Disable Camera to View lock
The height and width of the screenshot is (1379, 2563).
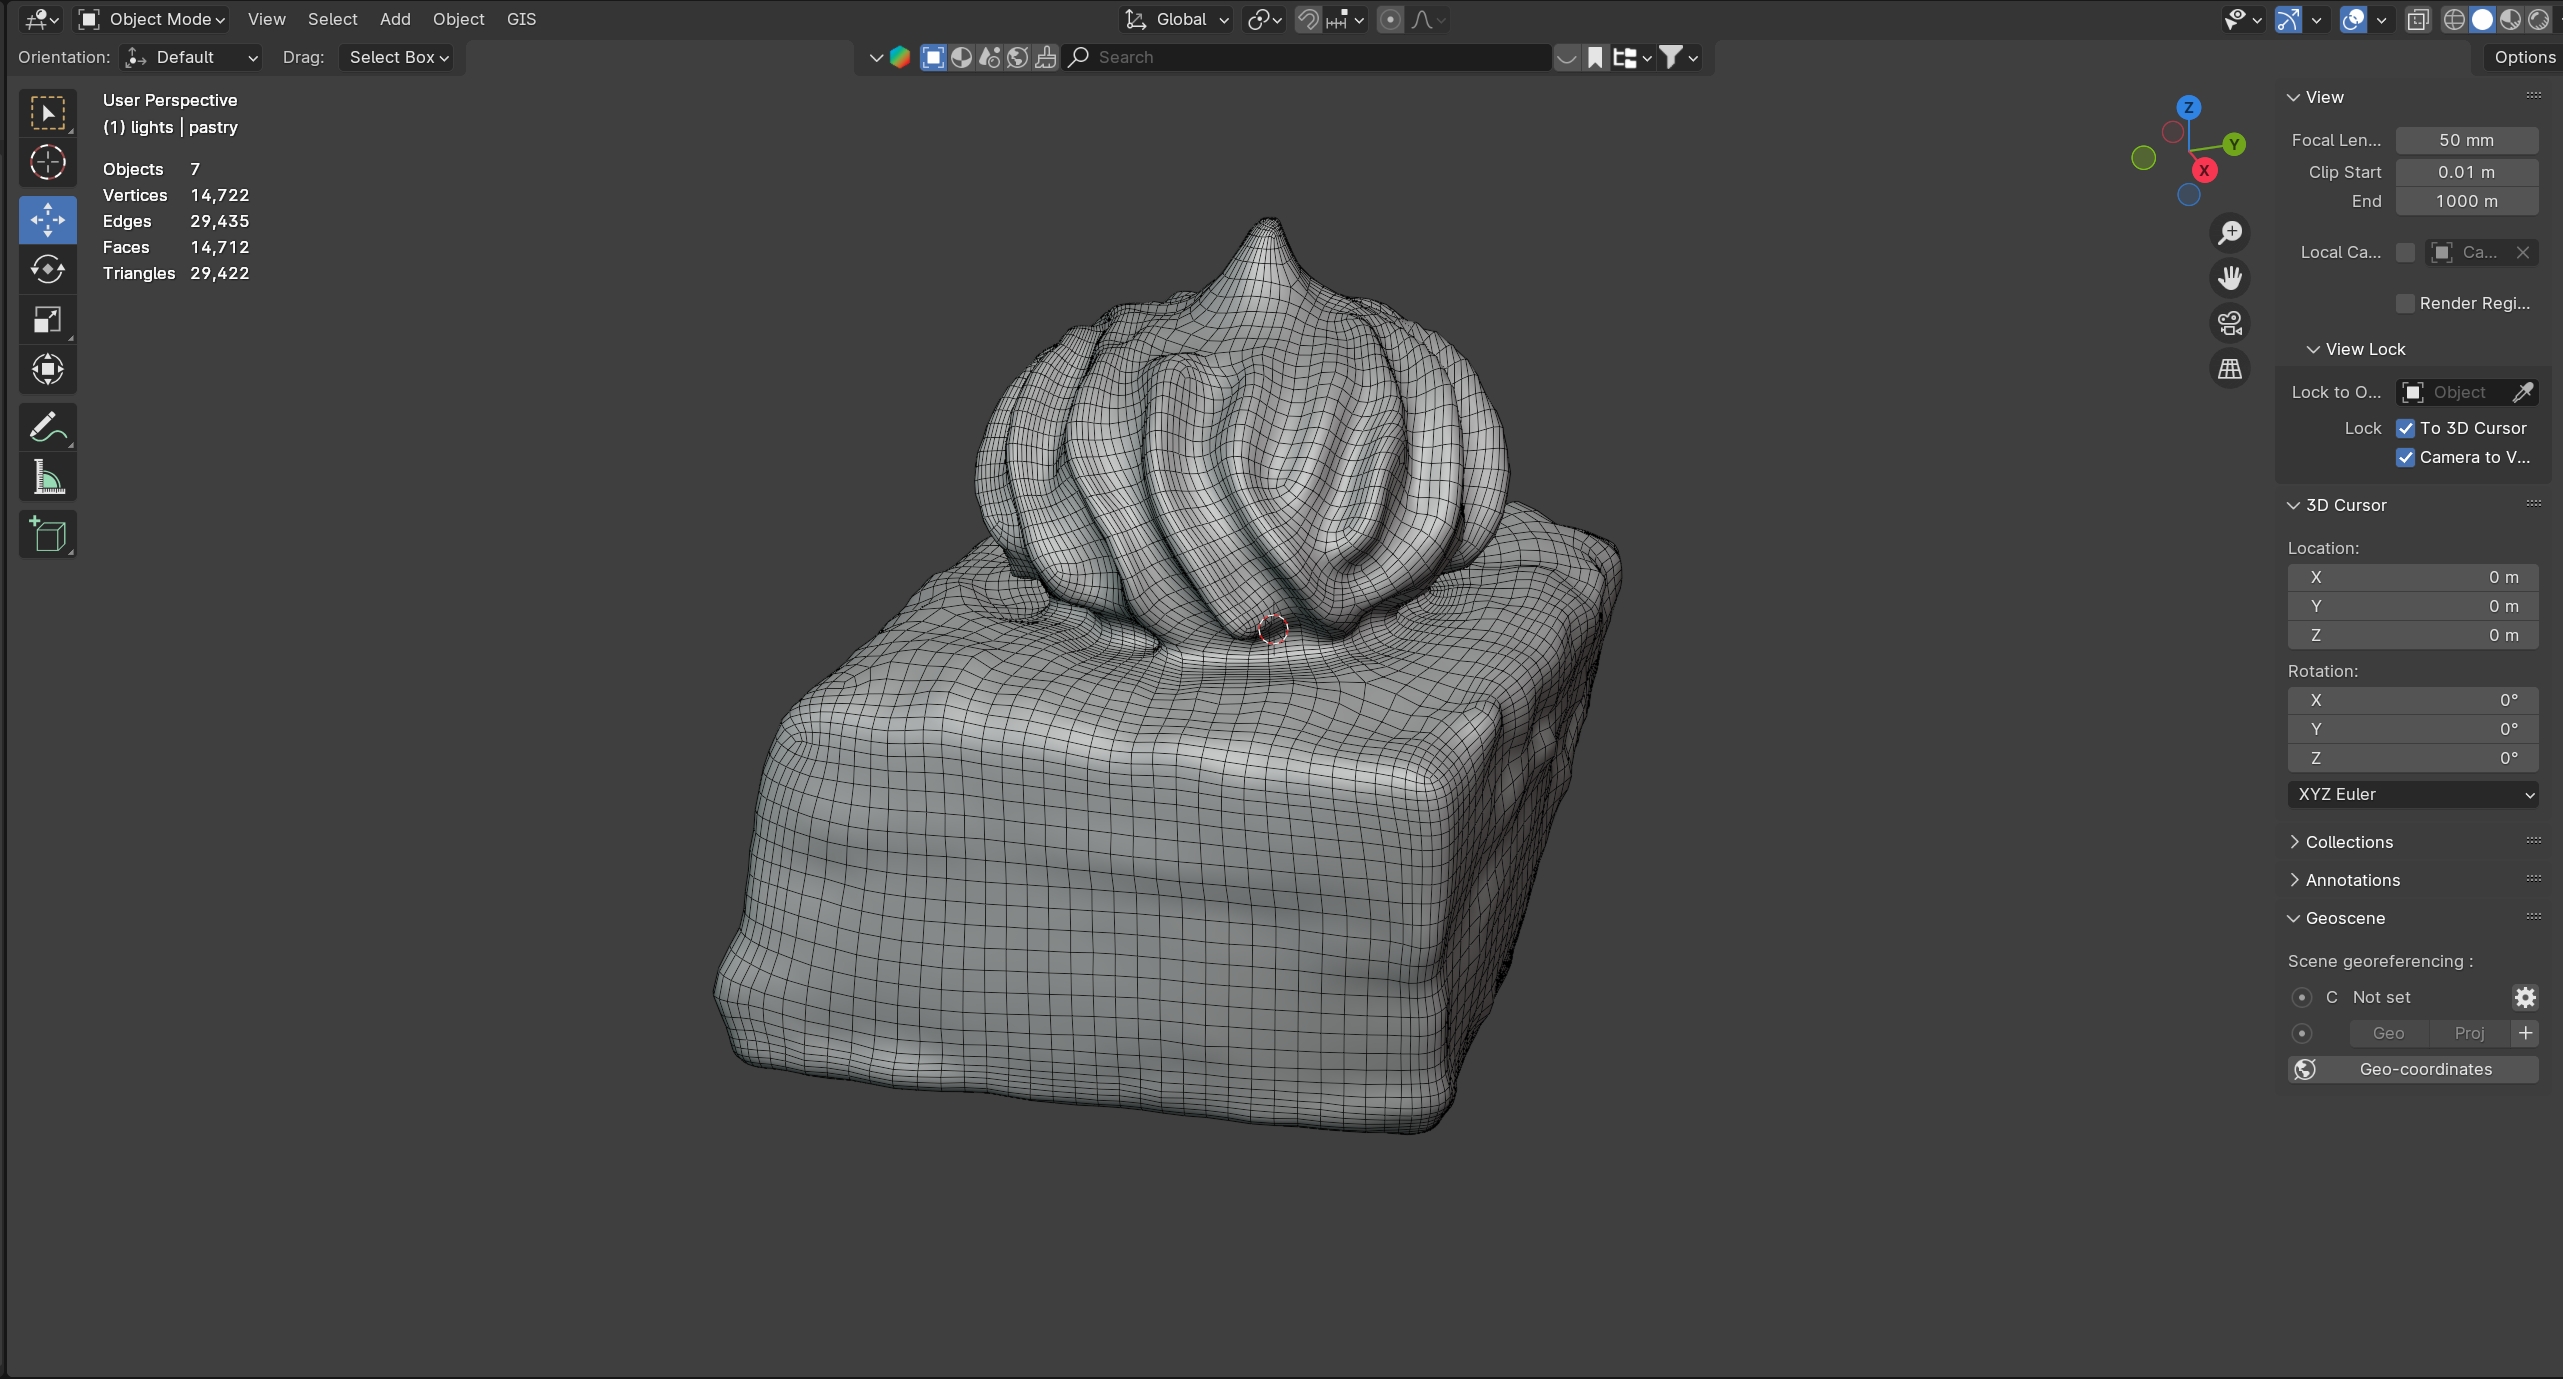point(2405,457)
